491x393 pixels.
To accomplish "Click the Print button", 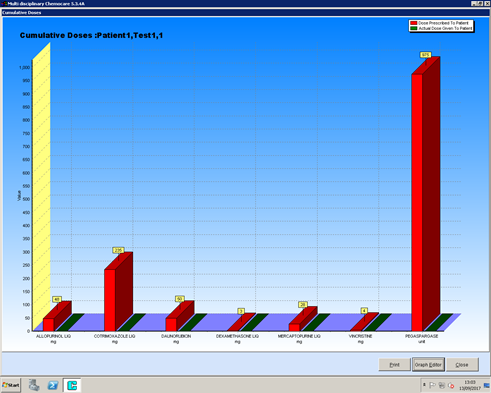I will click(394, 365).
